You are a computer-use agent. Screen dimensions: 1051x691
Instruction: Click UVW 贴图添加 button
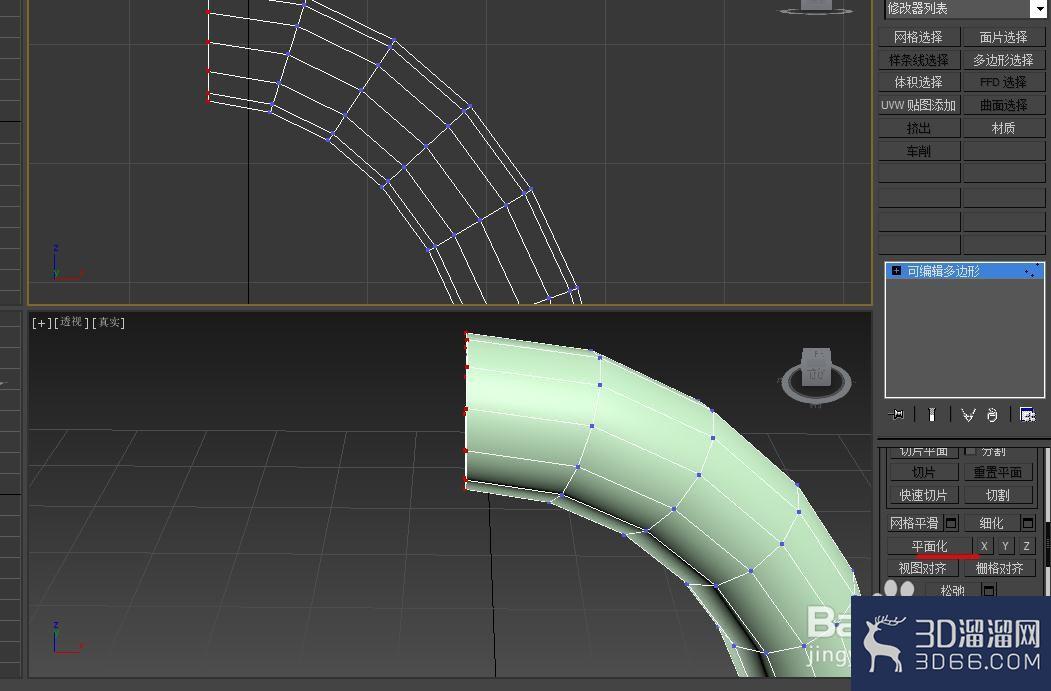pyautogui.click(x=919, y=105)
